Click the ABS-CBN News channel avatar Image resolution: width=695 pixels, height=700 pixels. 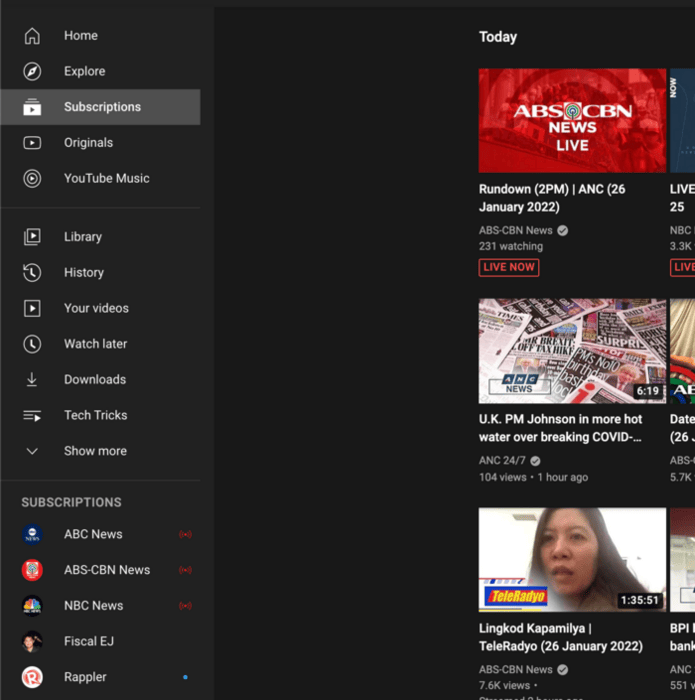coord(32,570)
